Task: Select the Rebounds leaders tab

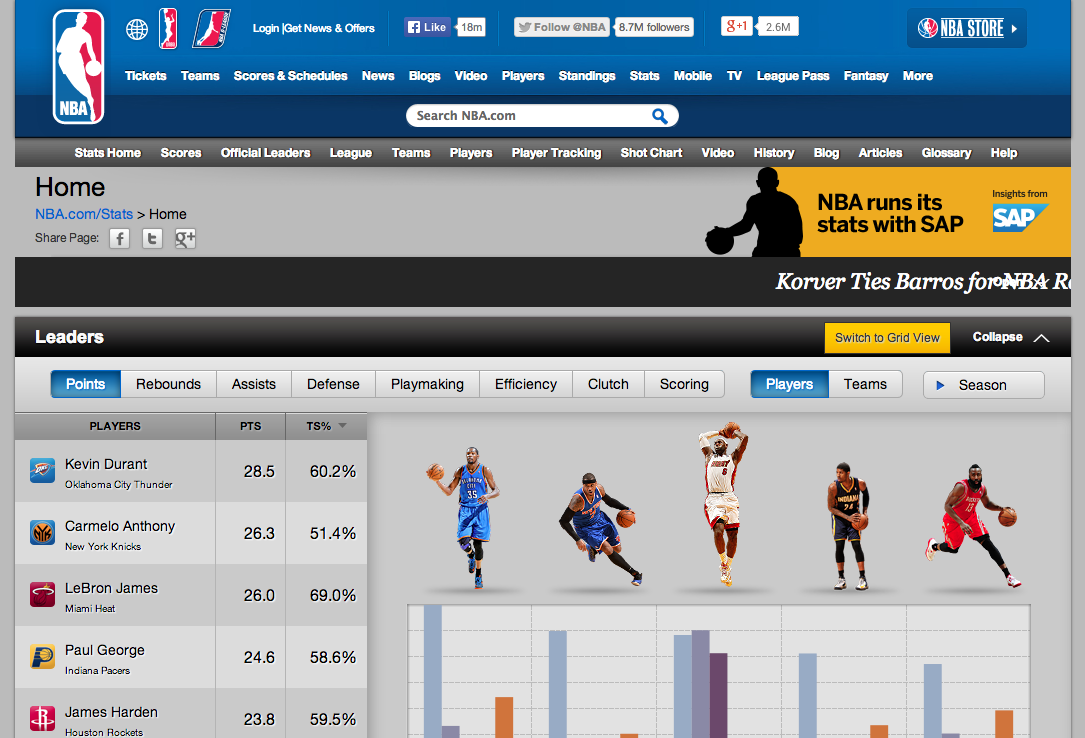Action: [168, 385]
